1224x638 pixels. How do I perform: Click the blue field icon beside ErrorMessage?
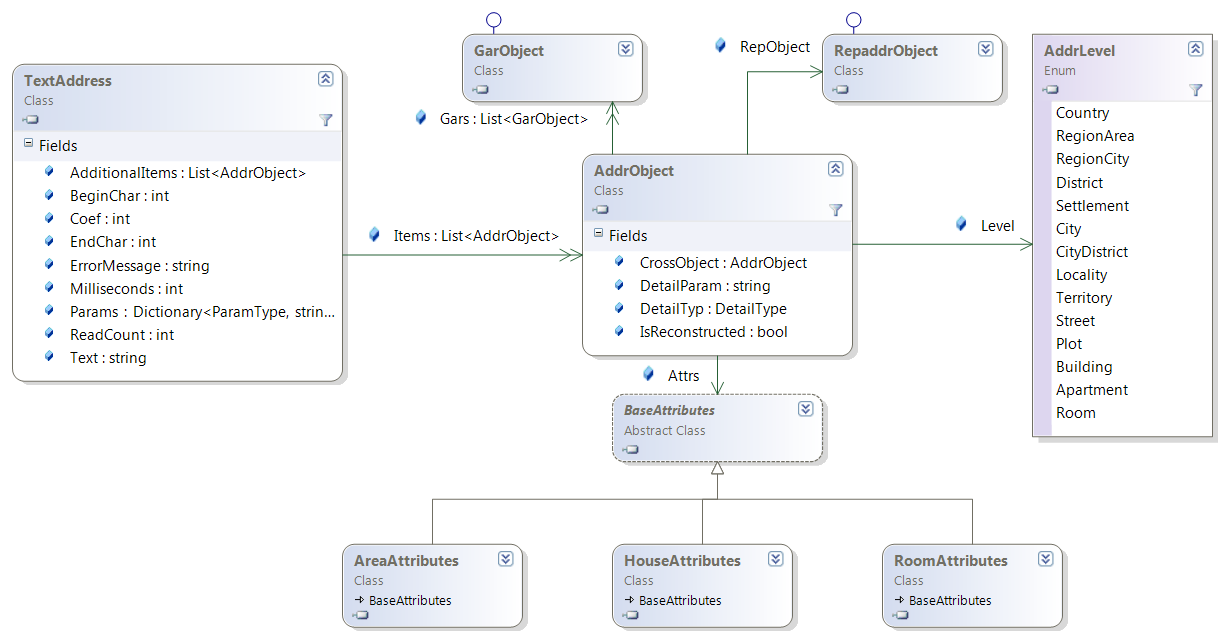point(50,265)
